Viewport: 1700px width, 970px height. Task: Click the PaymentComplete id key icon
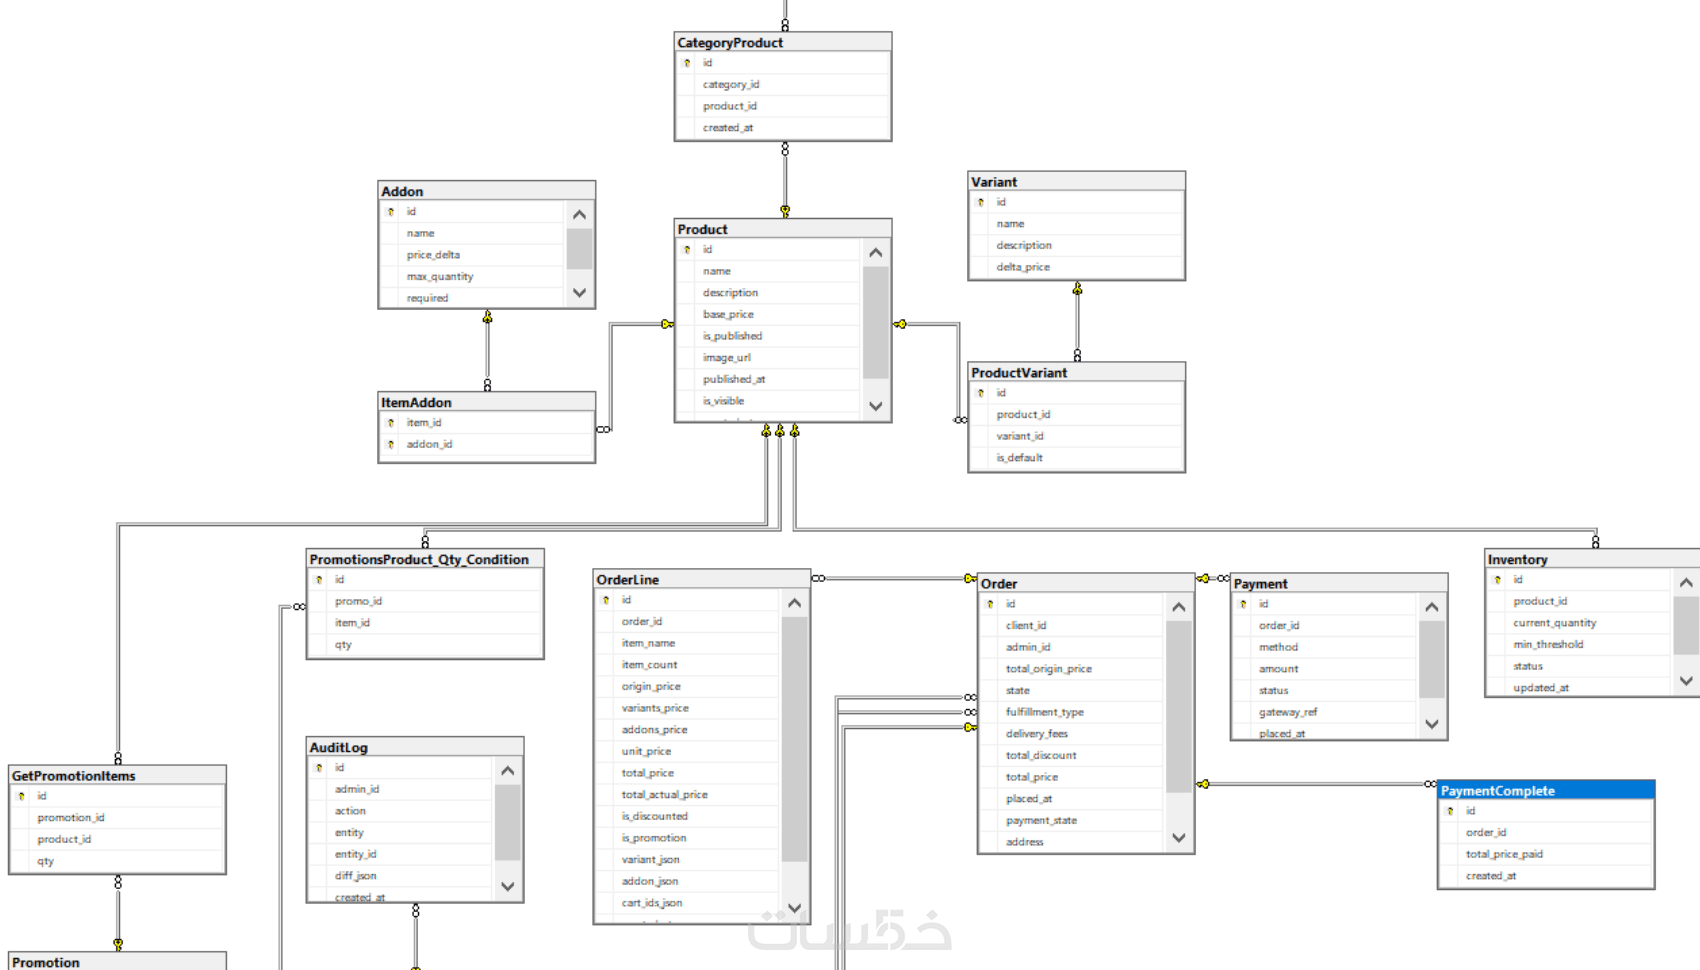pos(1450,811)
